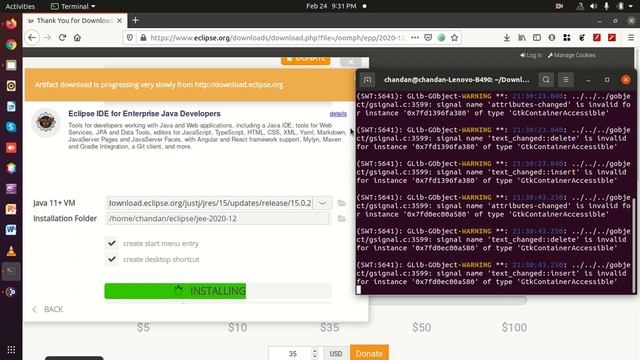This screenshot has height=360, width=640.
Task: Click the slow download warning link
Action: click(239, 84)
